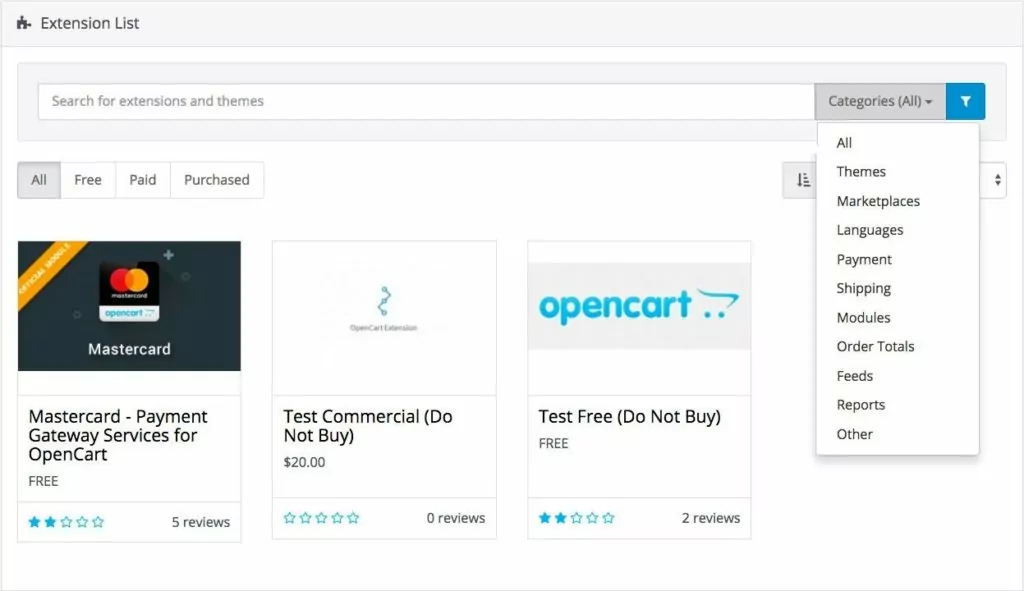
Task: Open the sort select arrows
Action: (997, 180)
